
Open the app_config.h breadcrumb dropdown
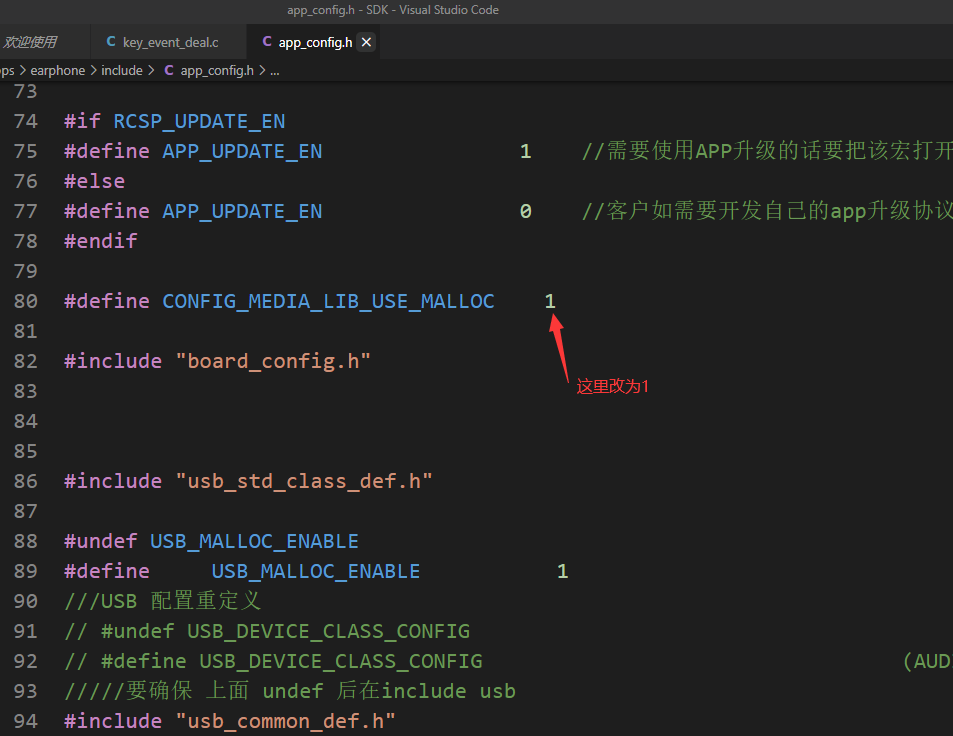[x=217, y=71]
